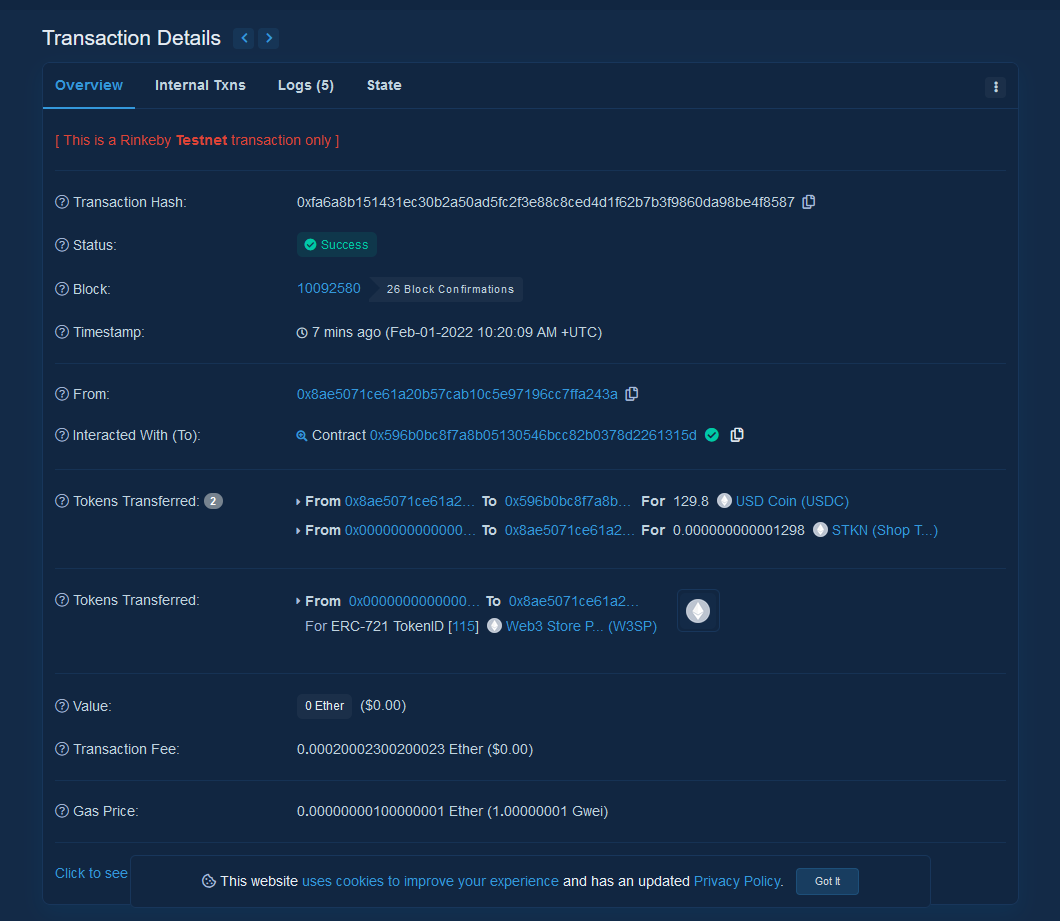Copy the transaction hash to clipboard

click(x=809, y=202)
